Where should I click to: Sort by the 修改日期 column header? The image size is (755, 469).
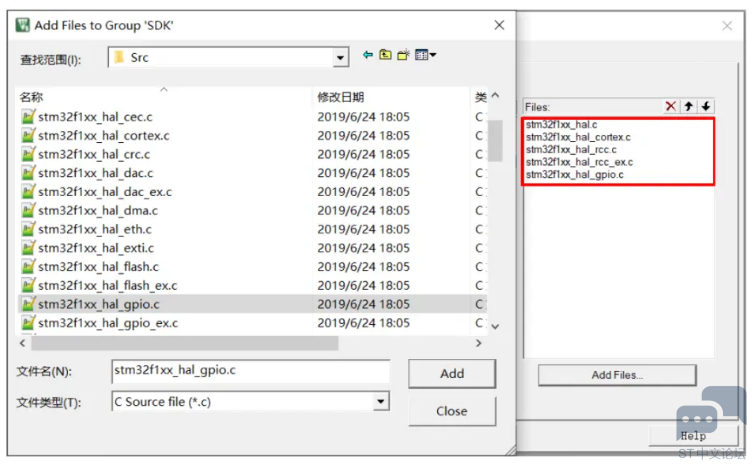coord(340,97)
